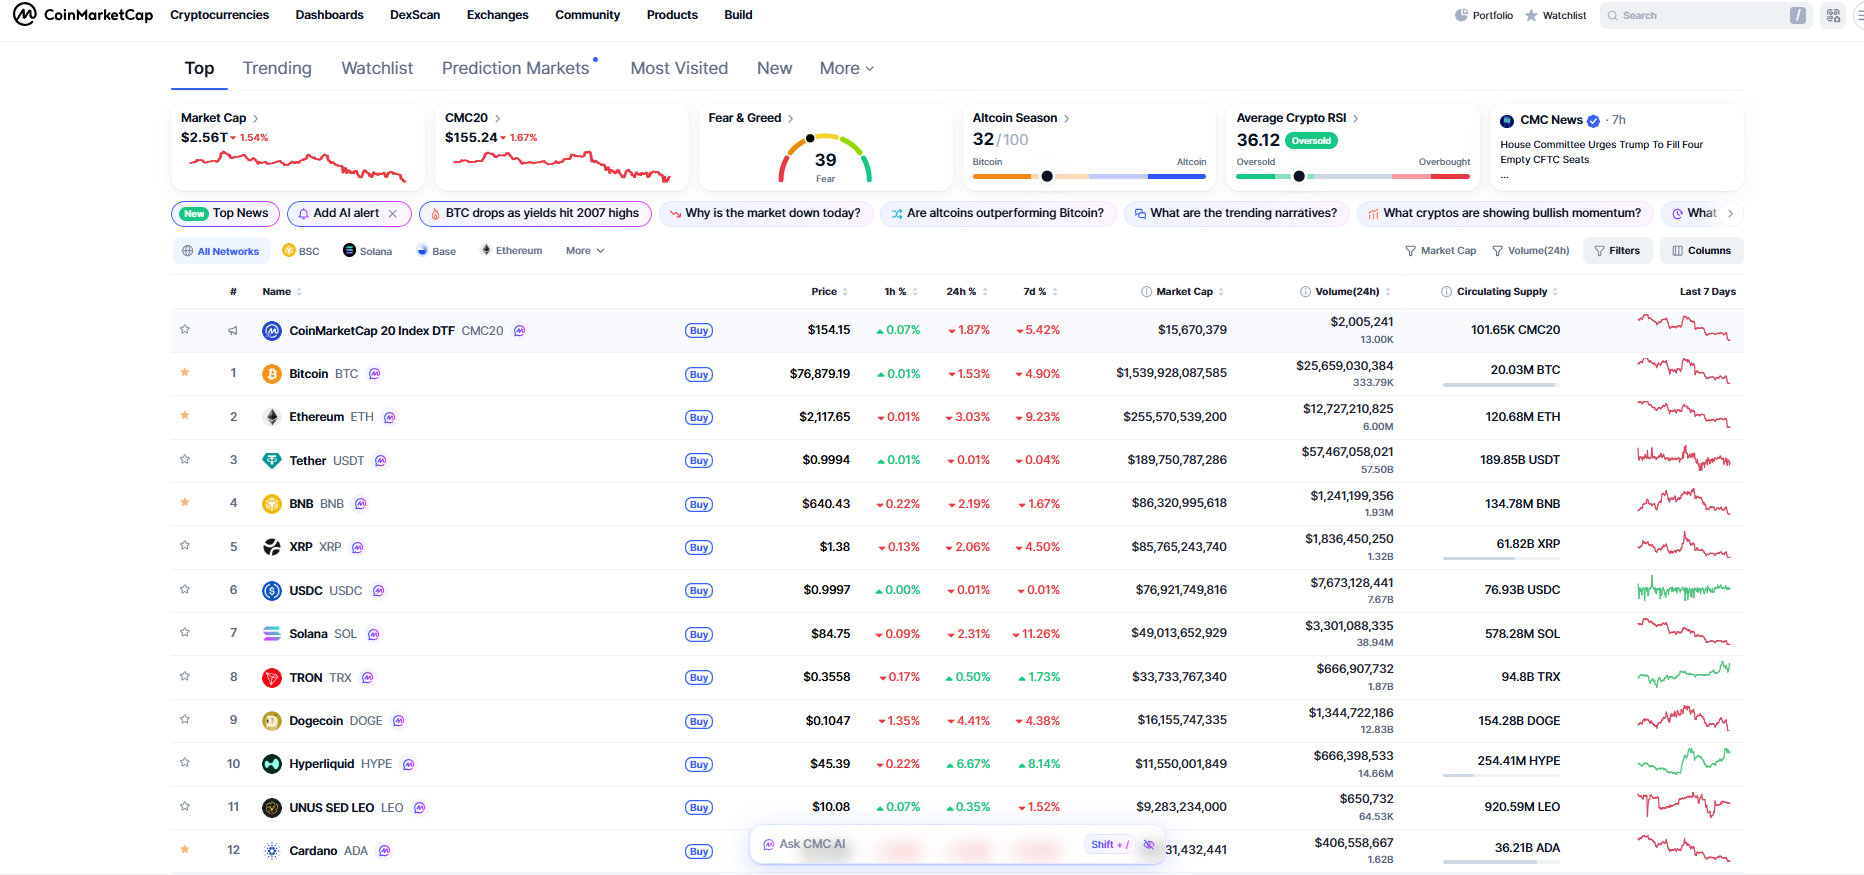Image resolution: width=1864 pixels, height=875 pixels.
Task: Expand the More tab dropdown
Action: coord(847,68)
